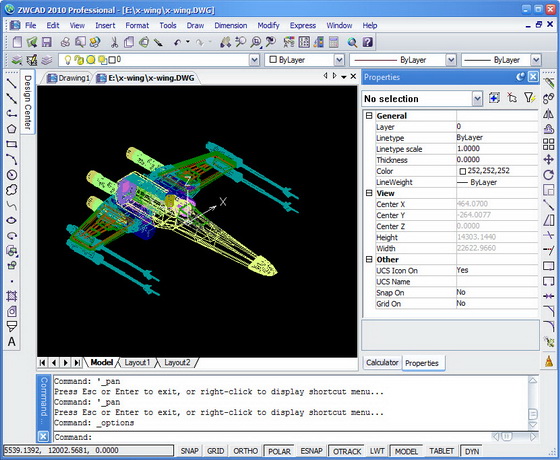The width and height of the screenshot is (560, 460).
Task: Click the Quick Select filter icon
Action: pyautogui.click(x=529, y=98)
